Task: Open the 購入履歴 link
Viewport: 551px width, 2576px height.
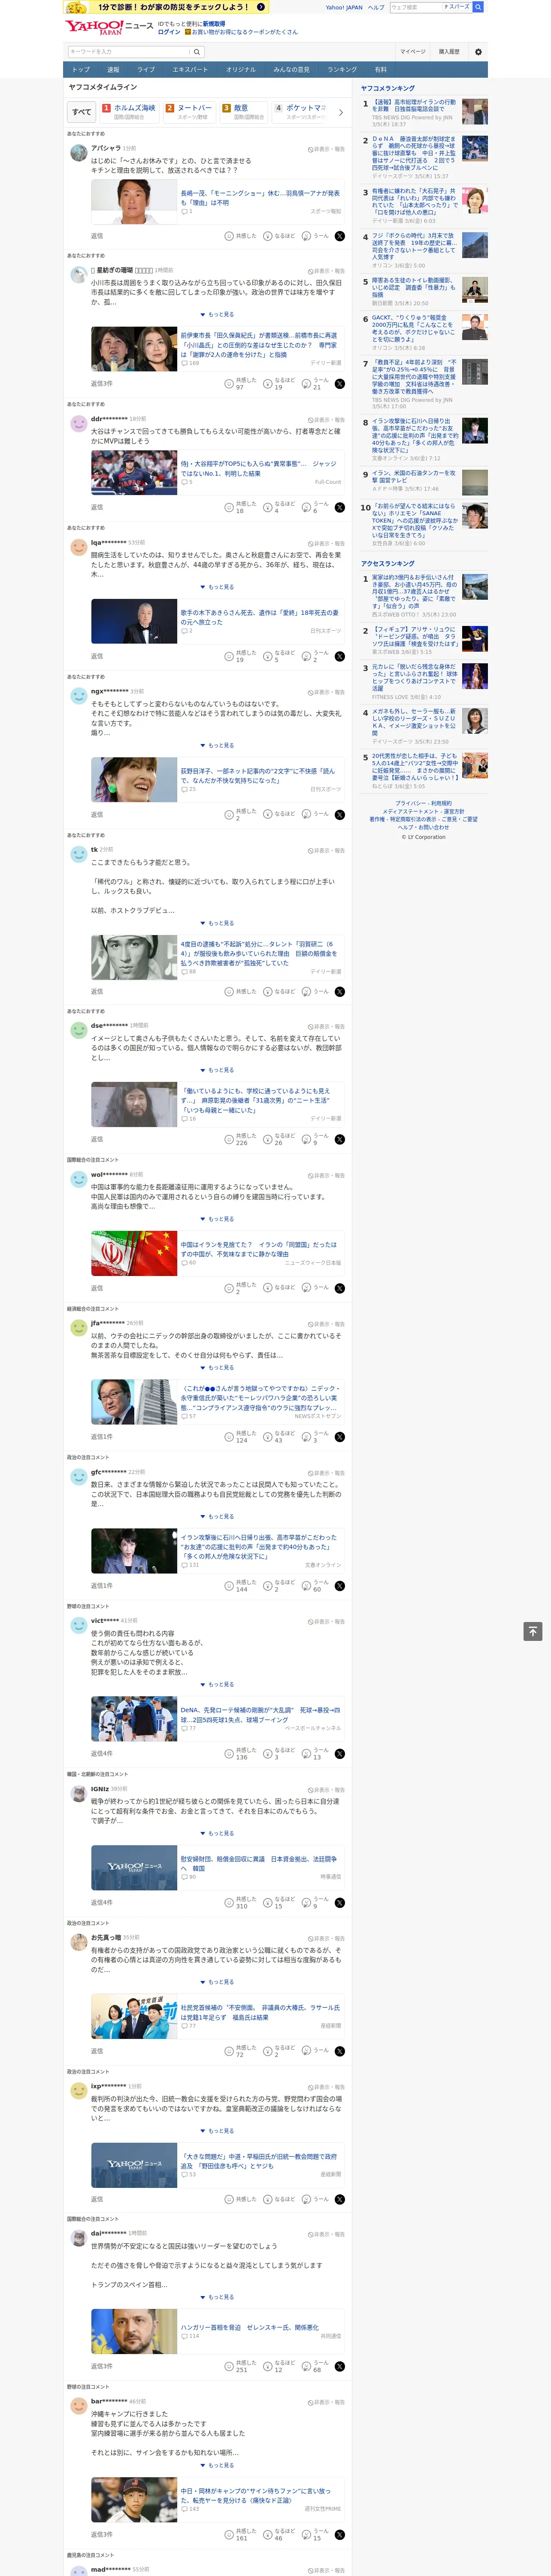Action: click(x=449, y=52)
